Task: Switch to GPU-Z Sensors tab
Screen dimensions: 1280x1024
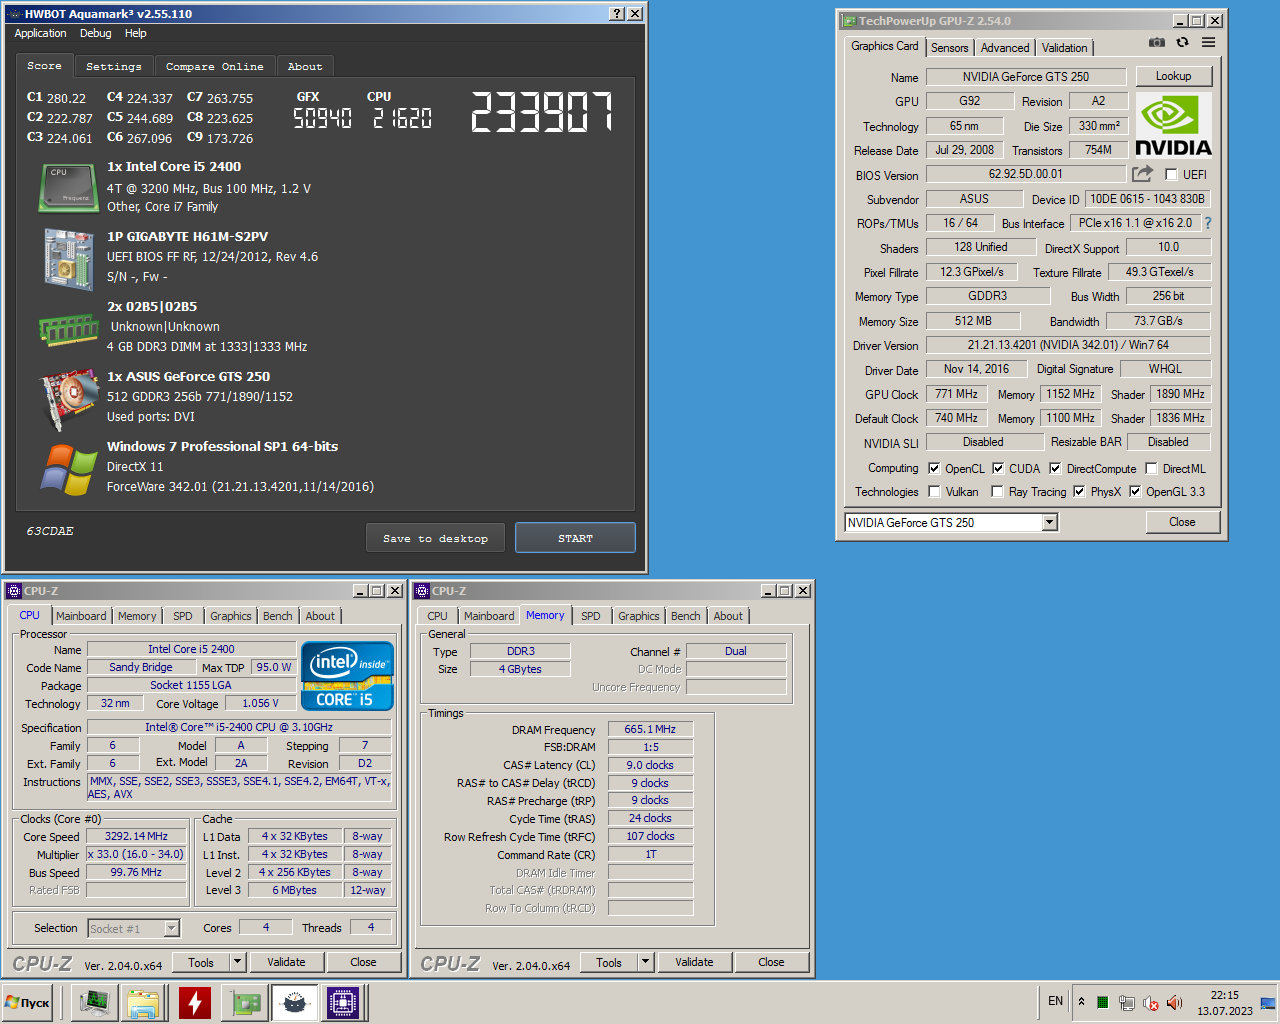Action: pyautogui.click(x=949, y=47)
